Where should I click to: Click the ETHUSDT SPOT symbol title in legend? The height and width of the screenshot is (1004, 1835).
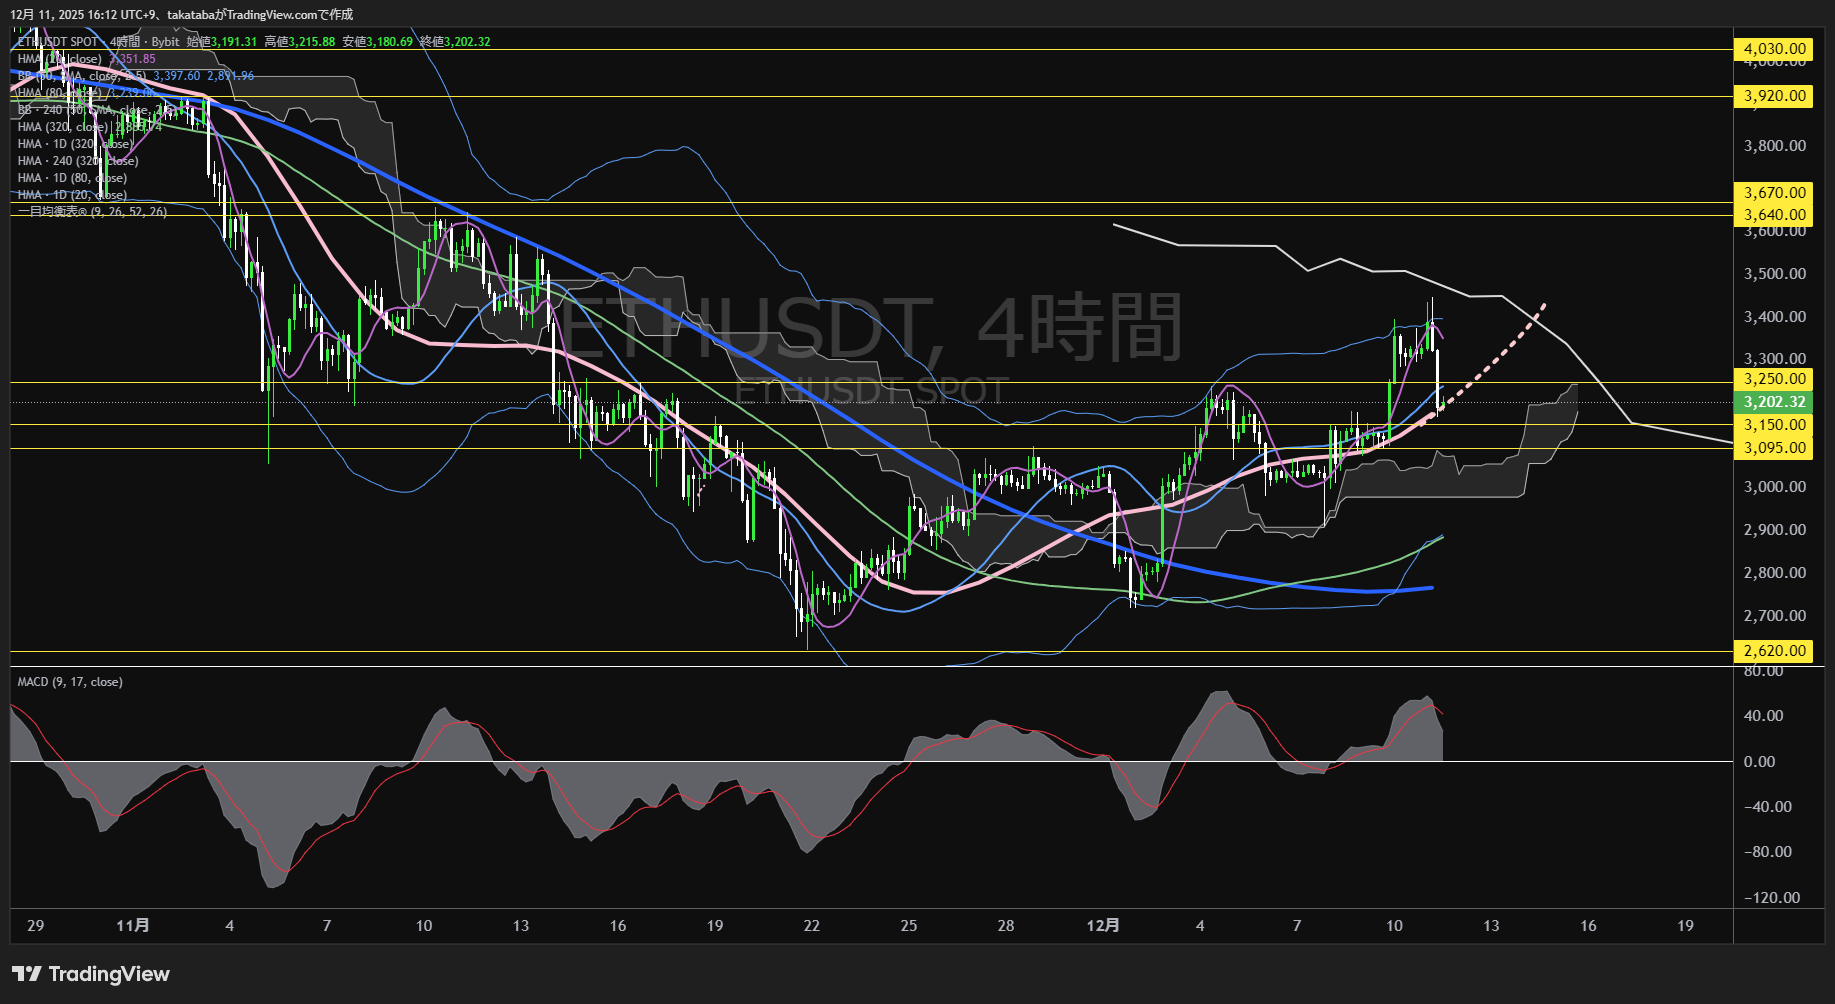tap(58, 42)
